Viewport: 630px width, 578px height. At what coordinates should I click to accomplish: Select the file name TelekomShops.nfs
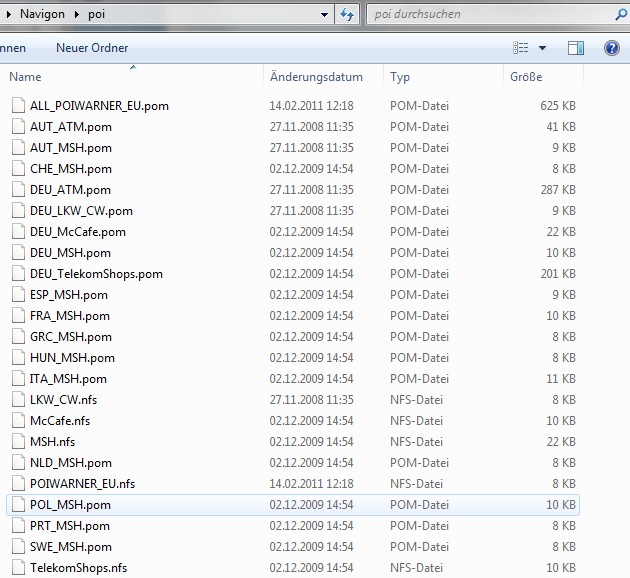(x=78, y=568)
